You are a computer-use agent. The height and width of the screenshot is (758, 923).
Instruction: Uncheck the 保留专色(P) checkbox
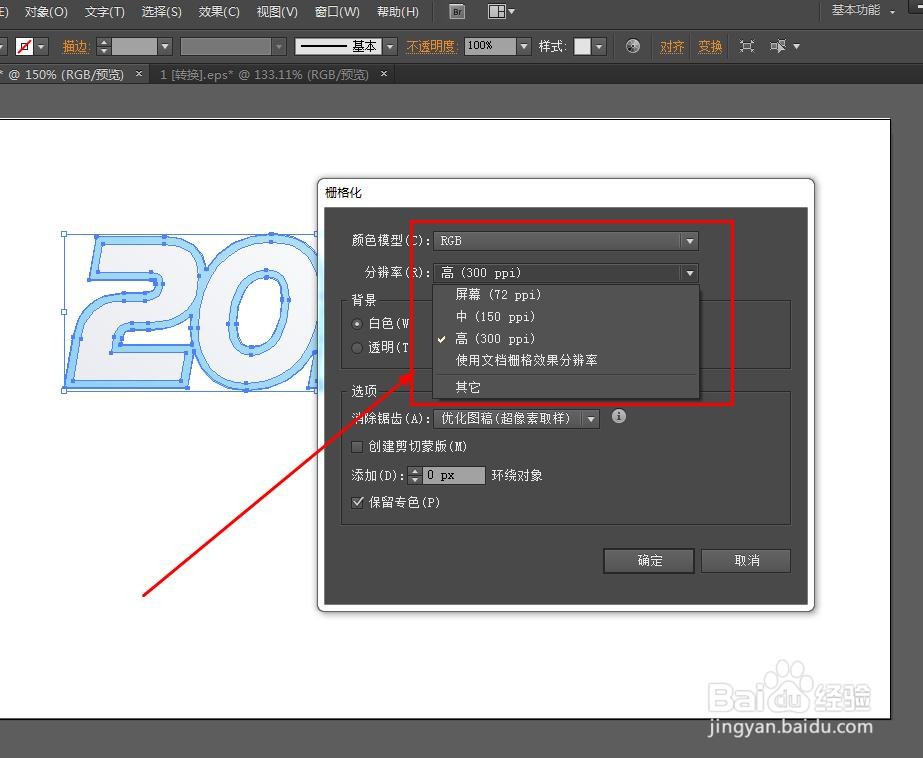[x=358, y=502]
